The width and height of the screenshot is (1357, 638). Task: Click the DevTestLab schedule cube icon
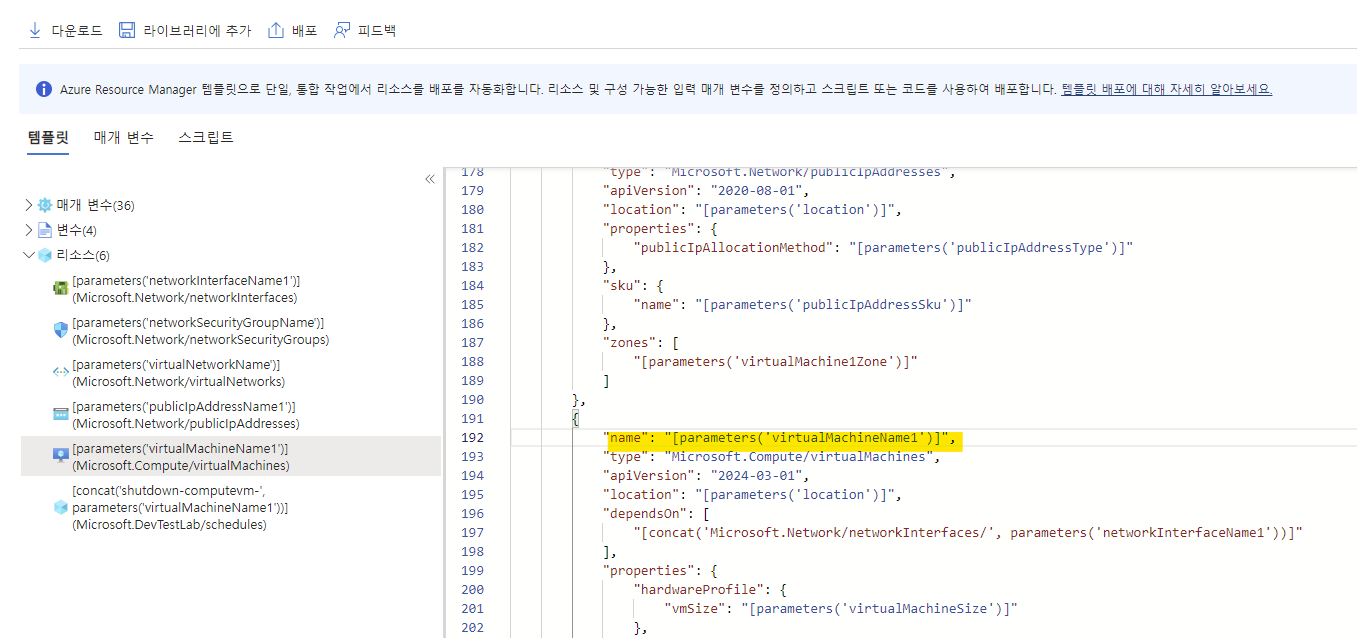coord(60,508)
